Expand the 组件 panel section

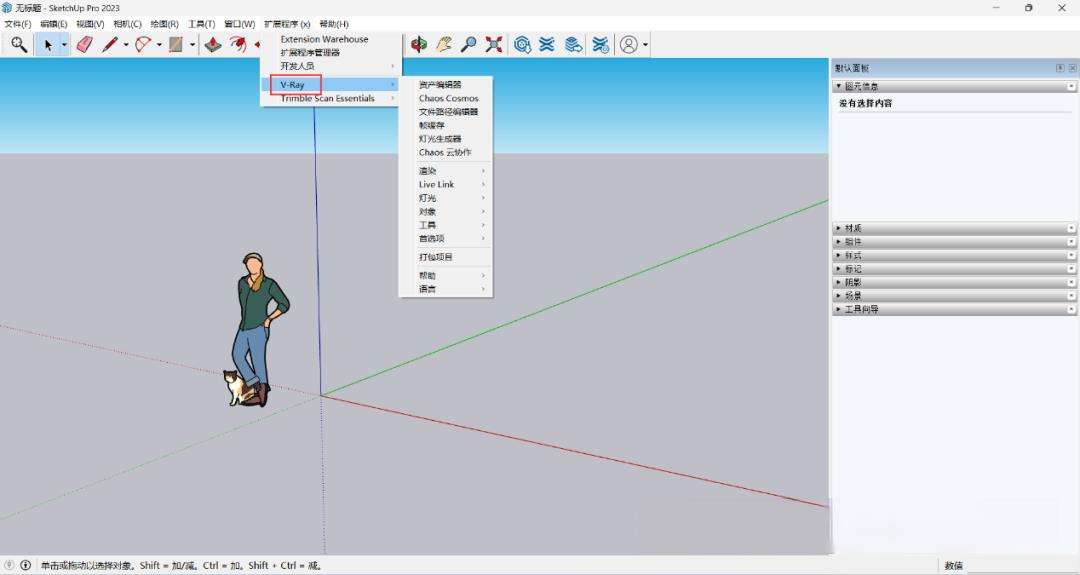tap(954, 242)
